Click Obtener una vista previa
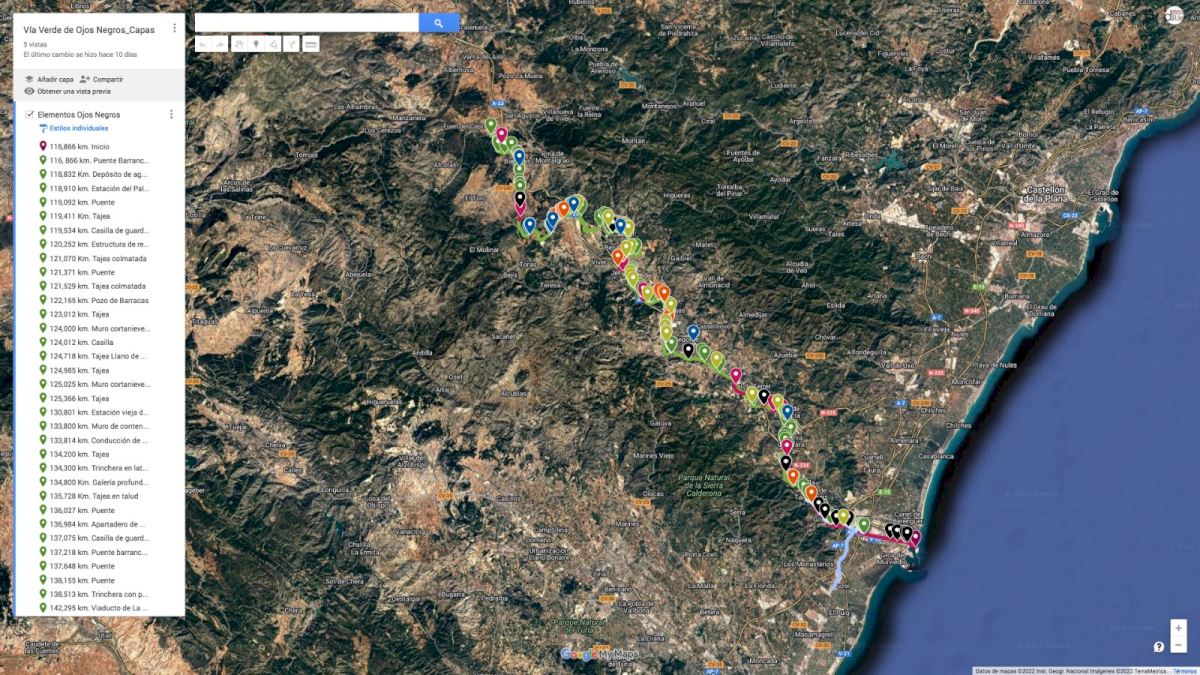 [x=67, y=91]
